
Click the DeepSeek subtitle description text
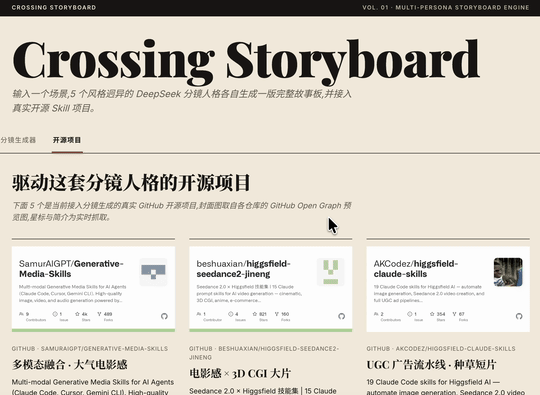pos(182,101)
